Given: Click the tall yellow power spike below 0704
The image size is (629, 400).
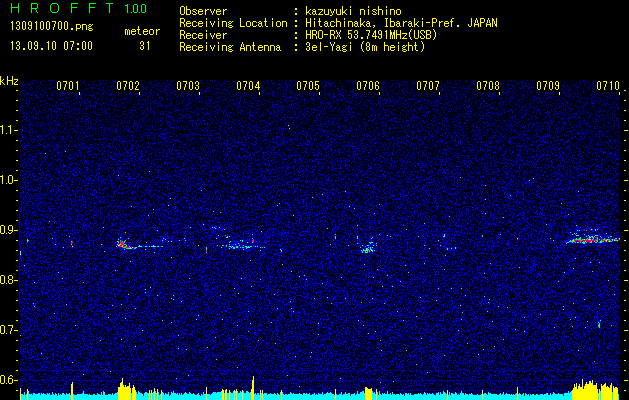Looking at the screenshot, I should click(253, 388).
